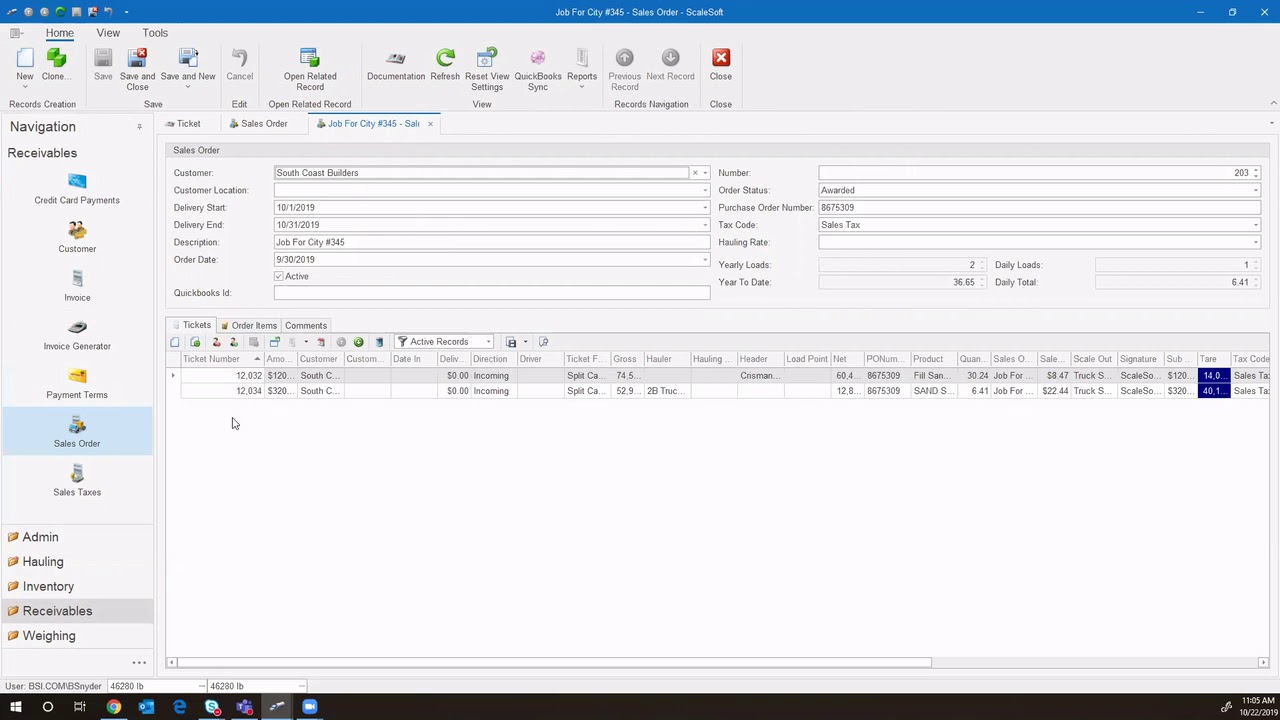The height and width of the screenshot is (720, 1280).
Task: Switch to the View ribbon tab
Action: click(108, 33)
